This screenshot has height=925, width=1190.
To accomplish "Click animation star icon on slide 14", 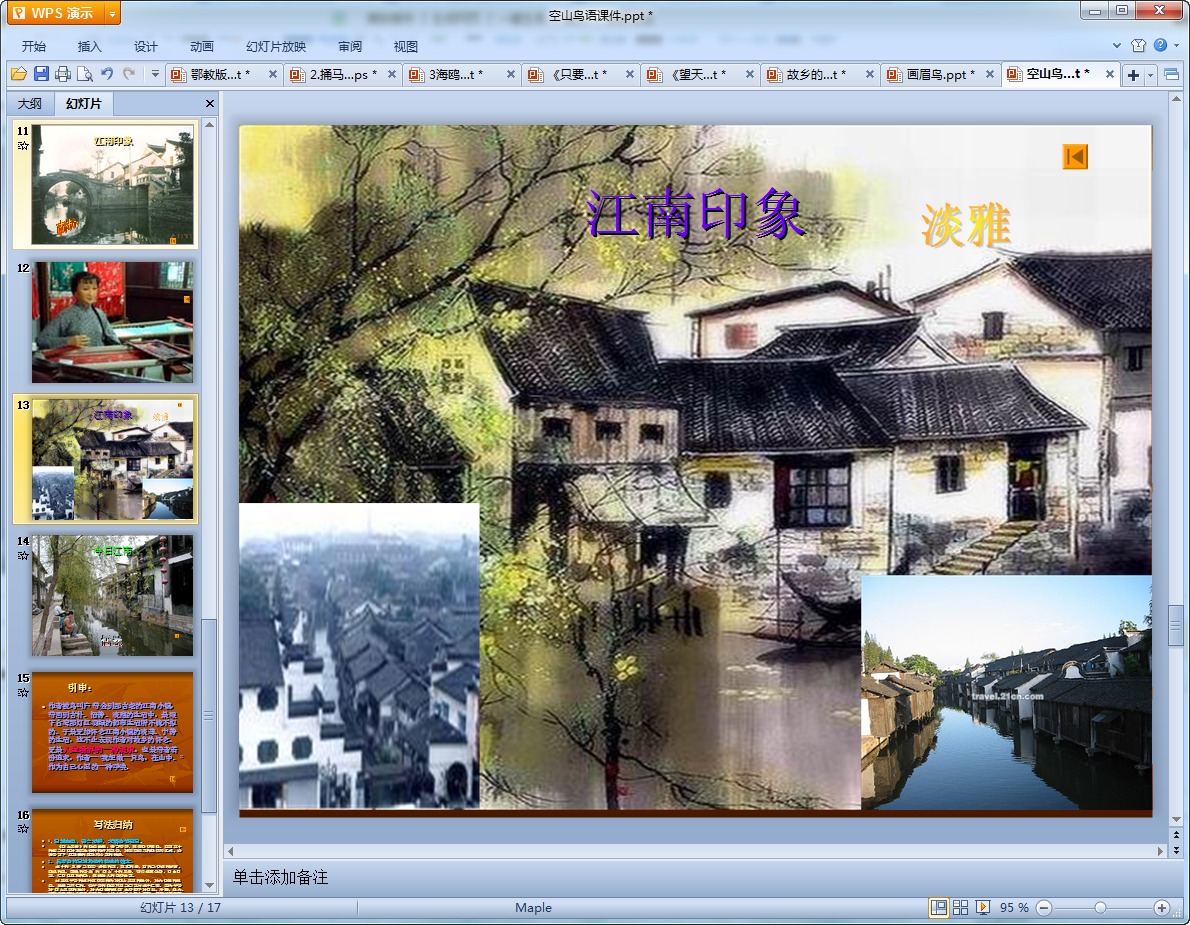I will click(x=23, y=555).
